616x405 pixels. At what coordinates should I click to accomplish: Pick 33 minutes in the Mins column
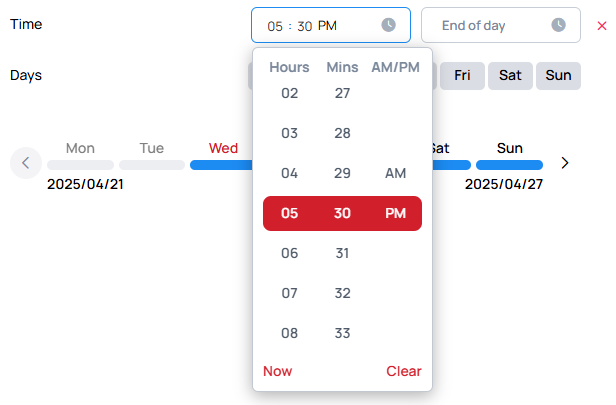(342, 334)
